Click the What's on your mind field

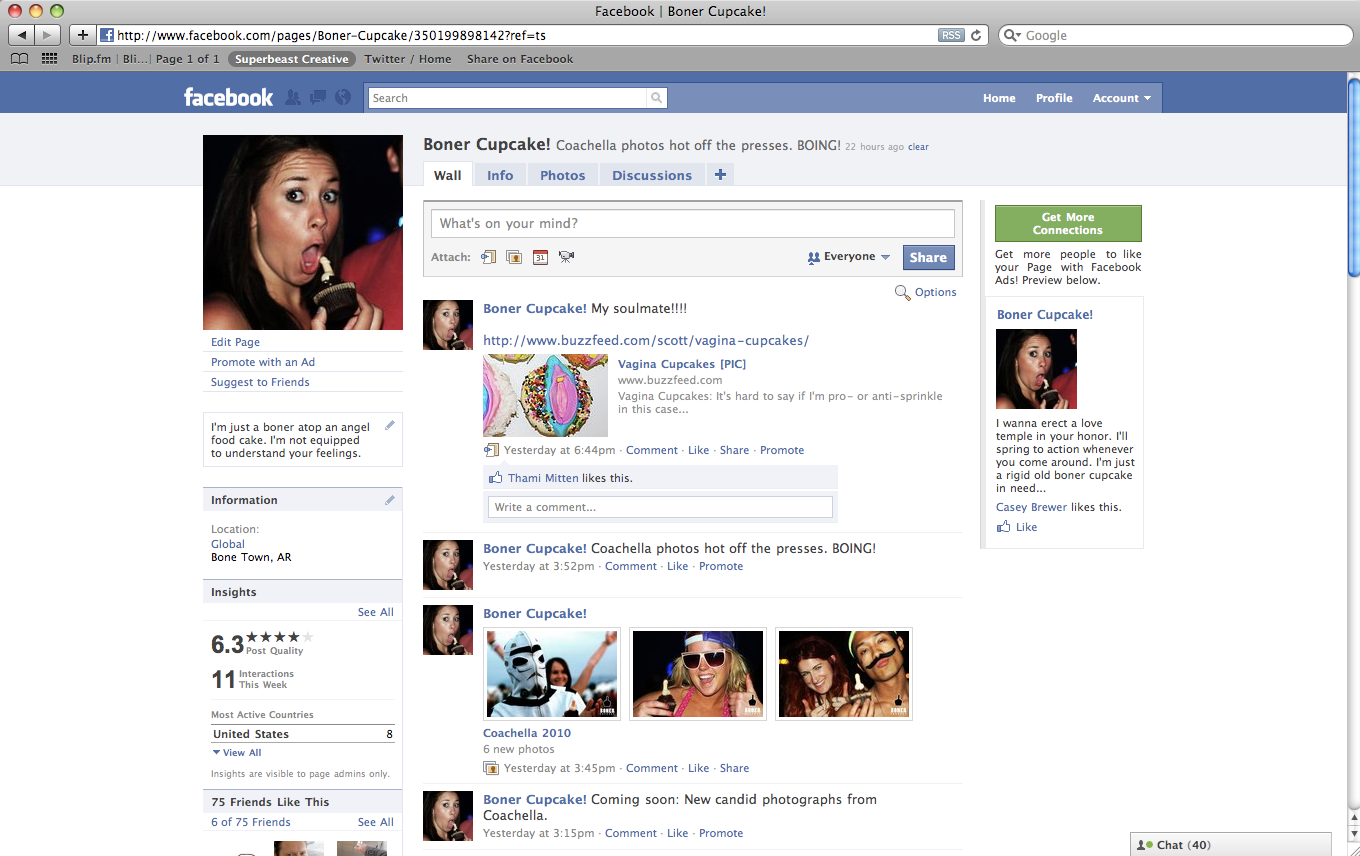(693, 223)
